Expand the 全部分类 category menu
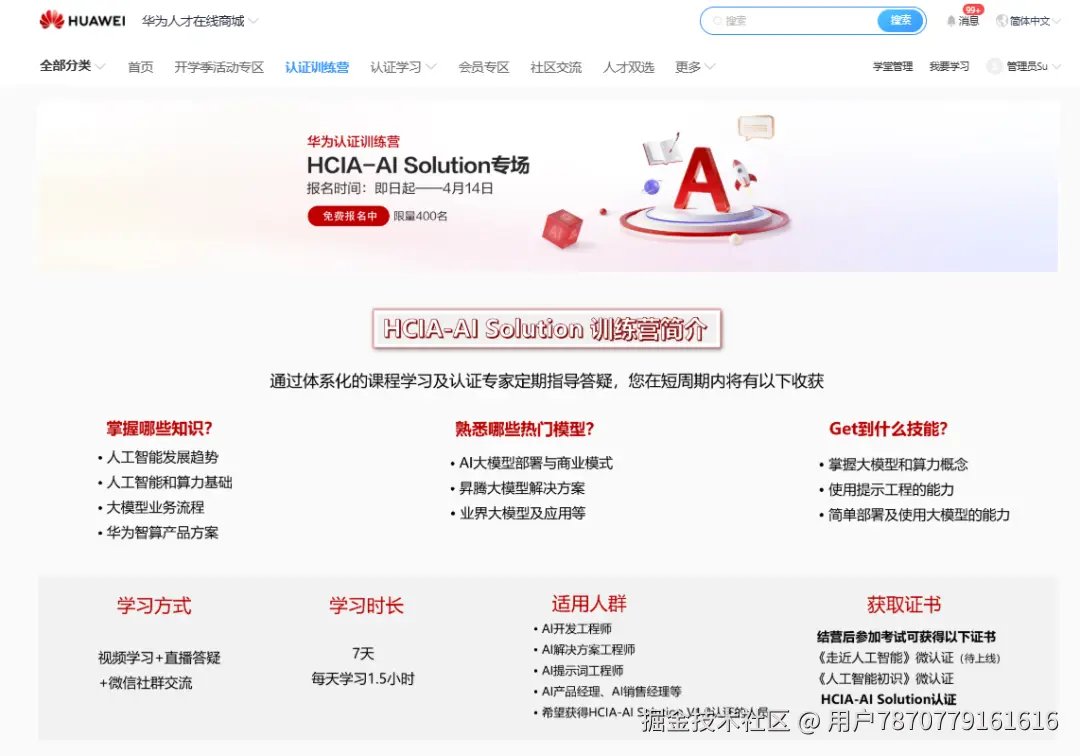The width and height of the screenshot is (1080, 756). 72,66
